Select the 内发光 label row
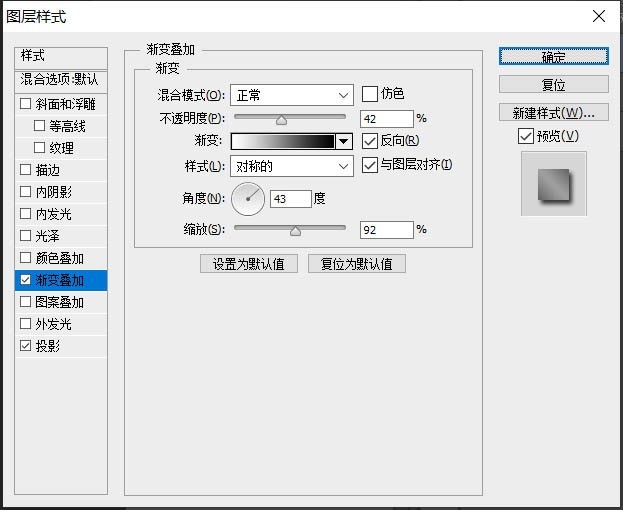The height and width of the screenshot is (510, 623). (x=61, y=214)
